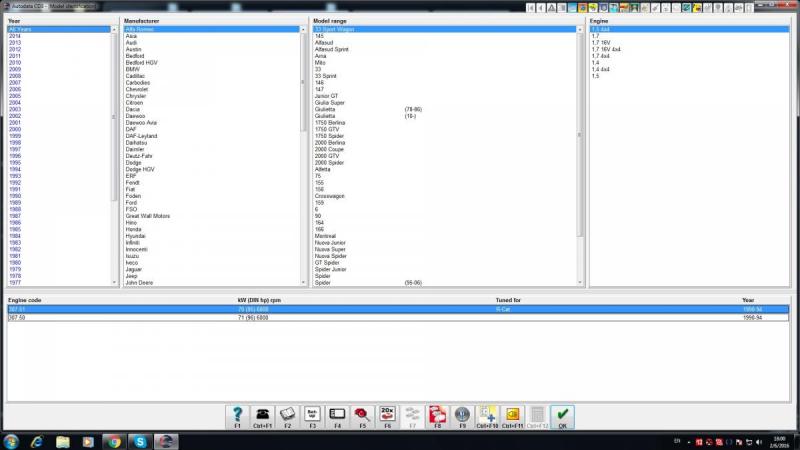This screenshot has height=450, width=800.
Task: Select Hyundai in Manufacturer list
Action: [135, 236]
